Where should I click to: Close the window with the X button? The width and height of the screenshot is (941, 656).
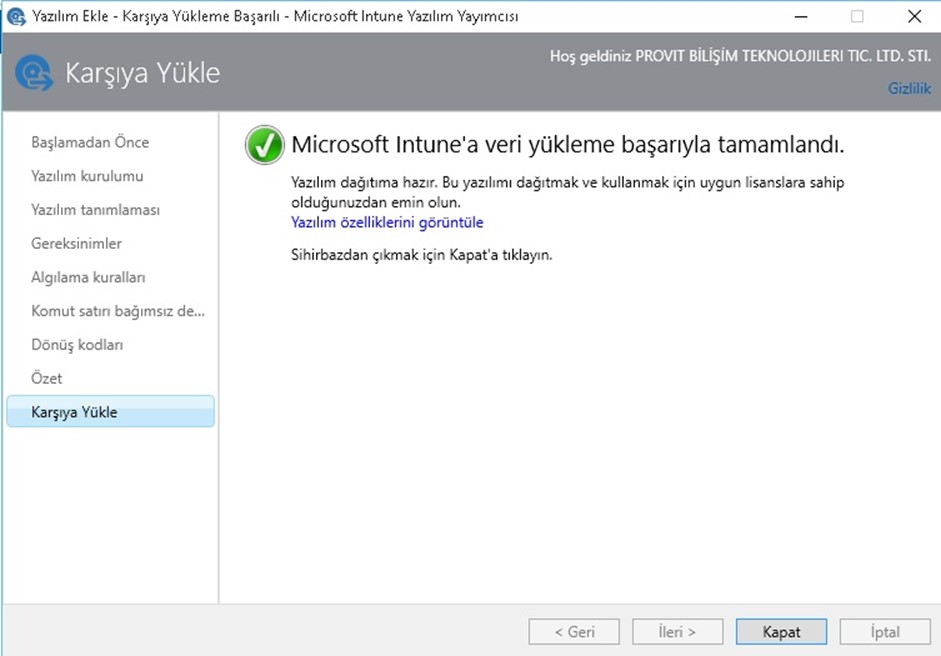click(x=914, y=16)
